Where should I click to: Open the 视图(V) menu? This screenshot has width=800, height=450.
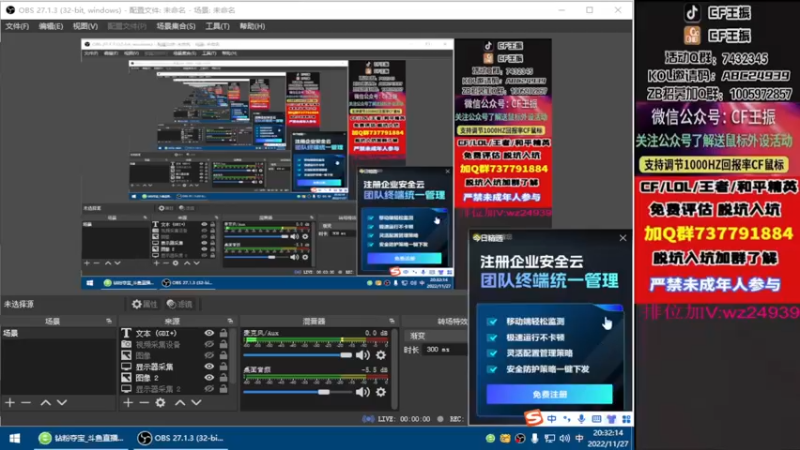[x=85, y=26]
